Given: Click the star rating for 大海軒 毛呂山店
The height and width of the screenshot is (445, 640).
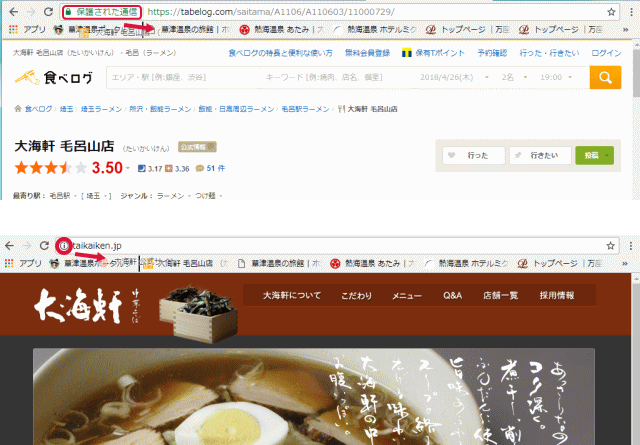Looking at the screenshot, I should (x=51, y=168).
